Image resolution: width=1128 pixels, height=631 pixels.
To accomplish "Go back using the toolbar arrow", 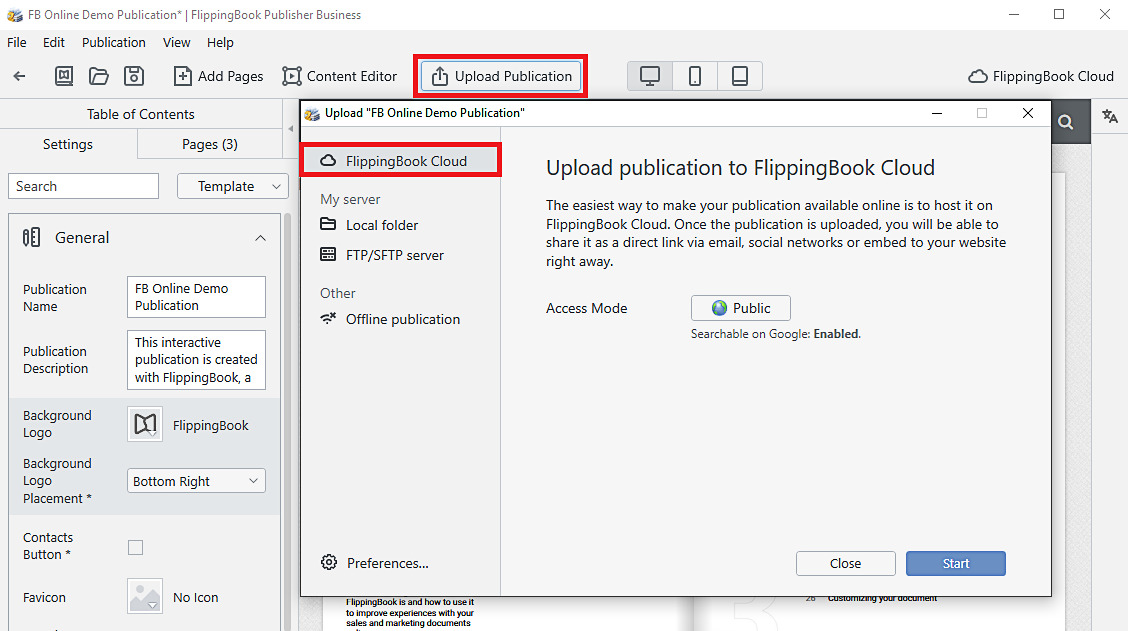I will (19, 76).
